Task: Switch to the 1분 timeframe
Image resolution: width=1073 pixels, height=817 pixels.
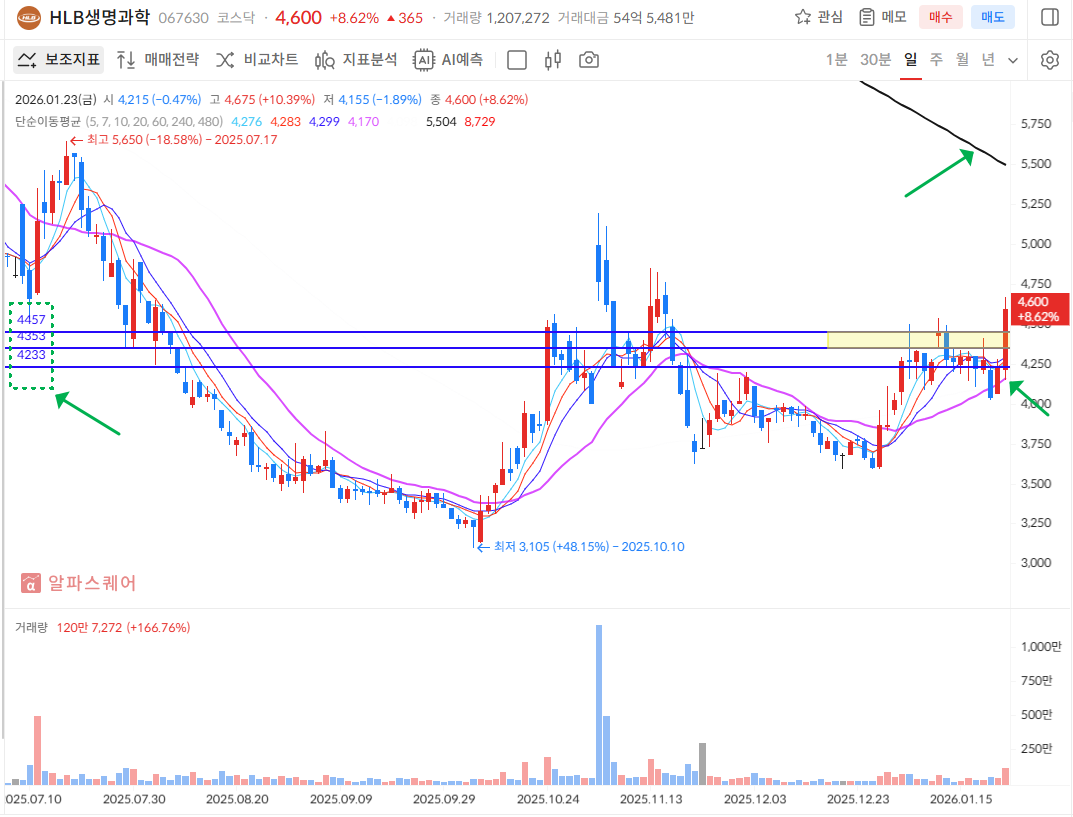Action: pos(836,60)
